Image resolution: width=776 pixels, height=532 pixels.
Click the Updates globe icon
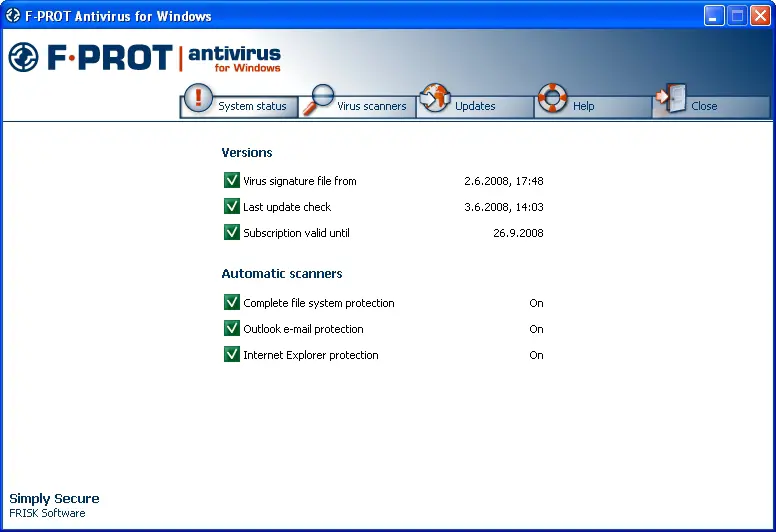[x=435, y=97]
